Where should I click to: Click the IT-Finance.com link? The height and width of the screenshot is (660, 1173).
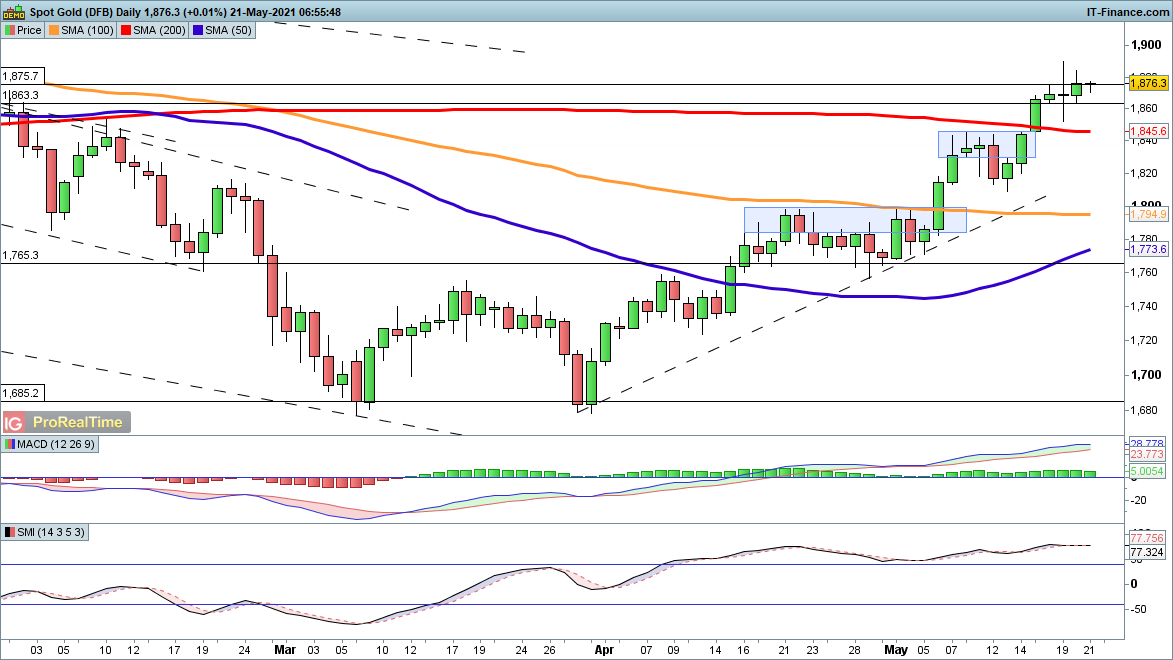click(x=1128, y=11)
